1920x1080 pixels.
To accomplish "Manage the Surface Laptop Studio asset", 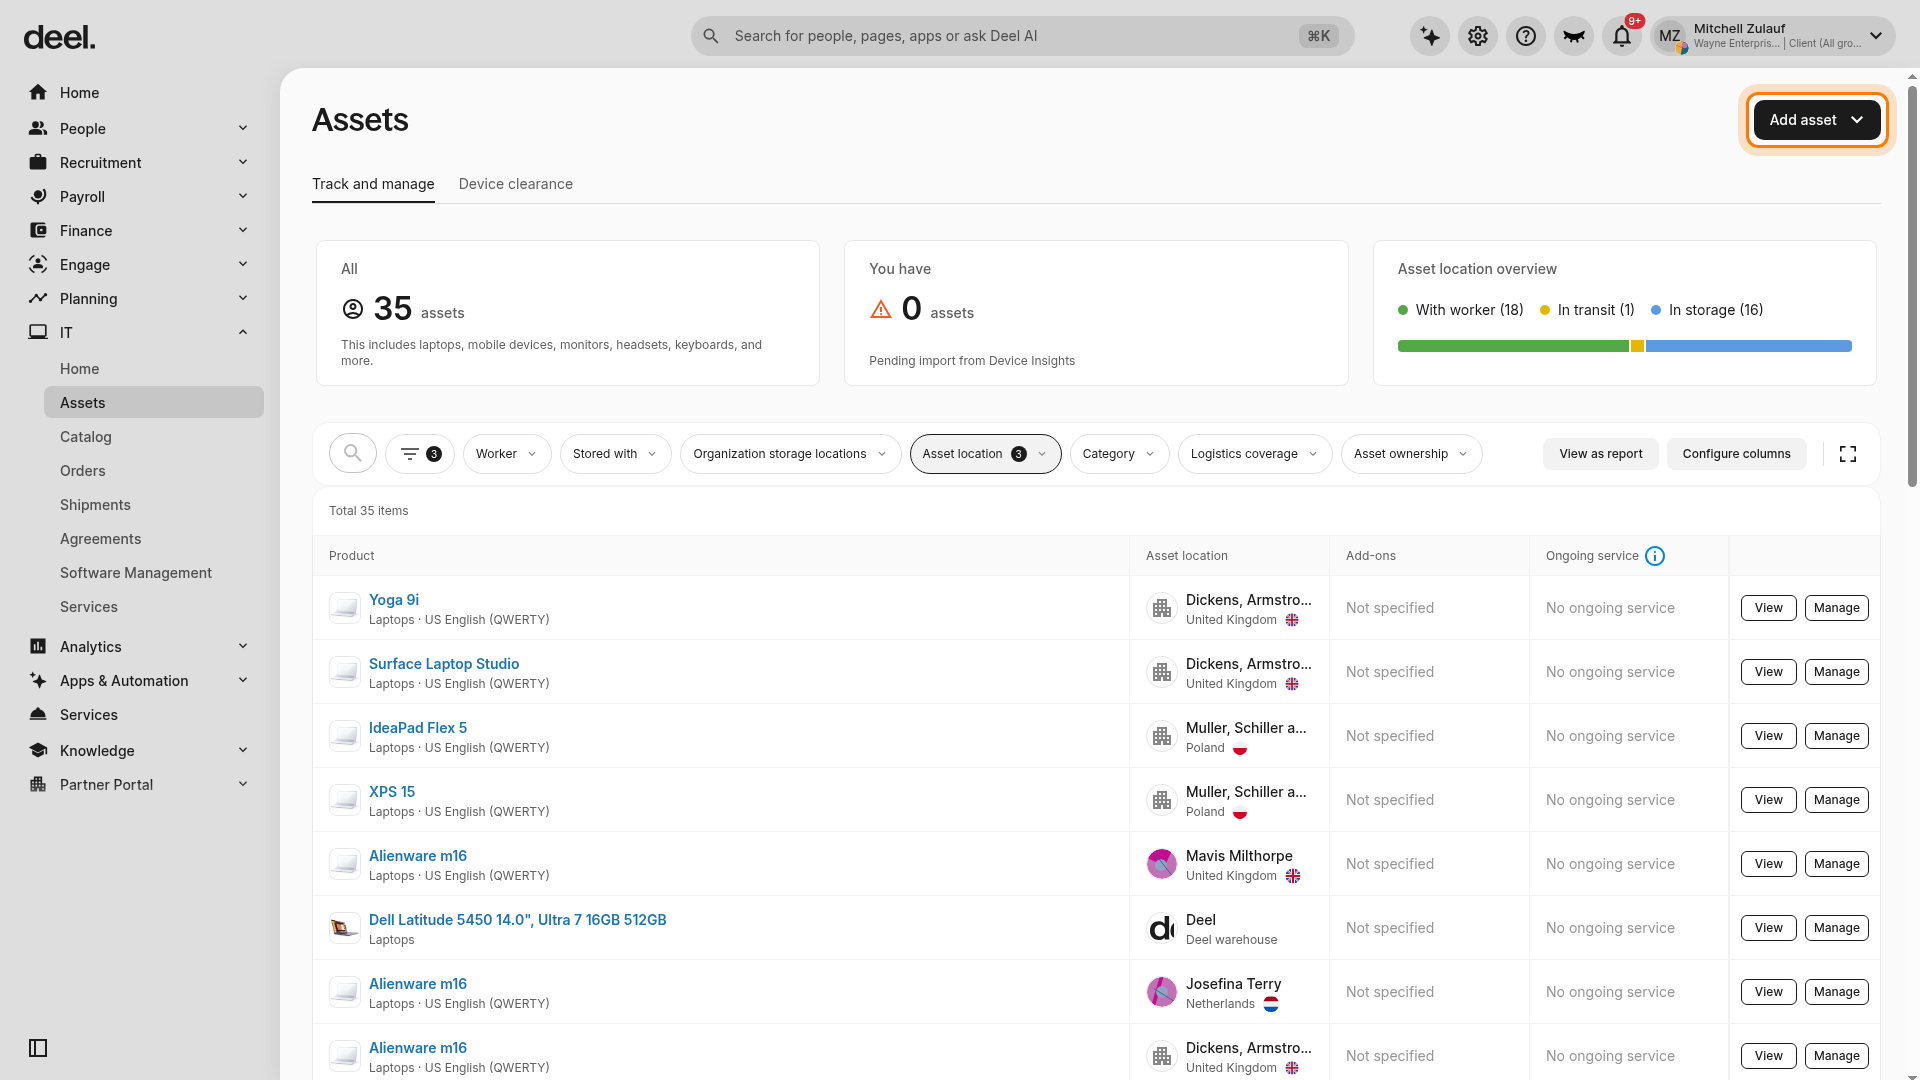I will tap(1837, 672).
